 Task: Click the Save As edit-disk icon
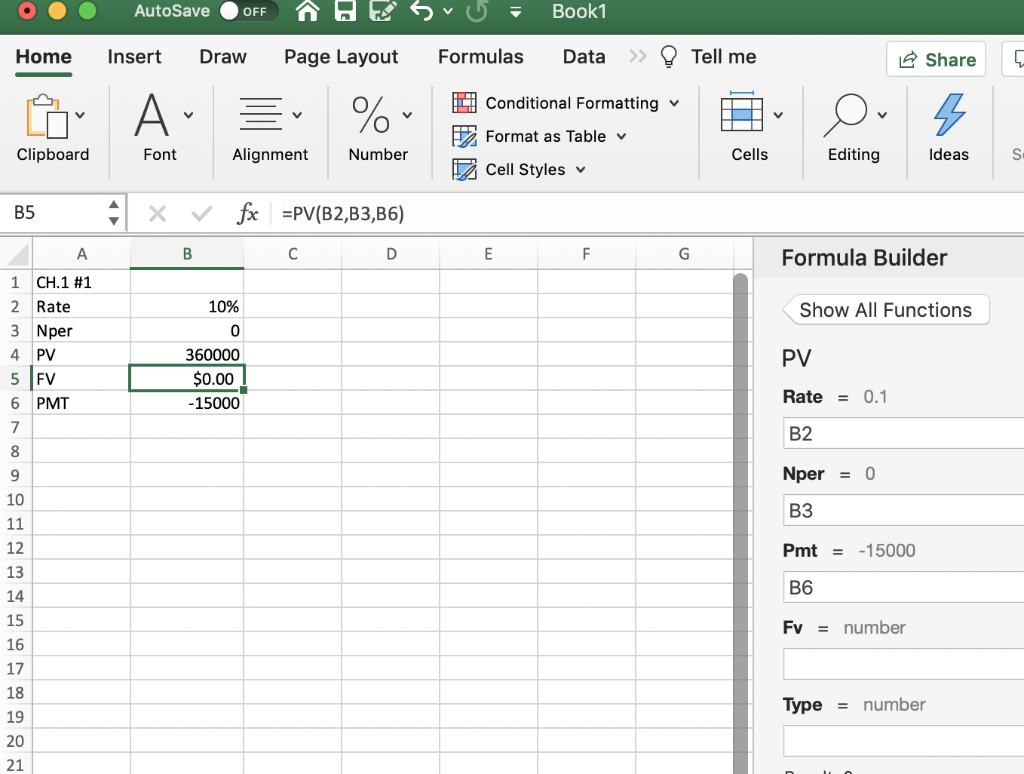(x=383, y=11)
